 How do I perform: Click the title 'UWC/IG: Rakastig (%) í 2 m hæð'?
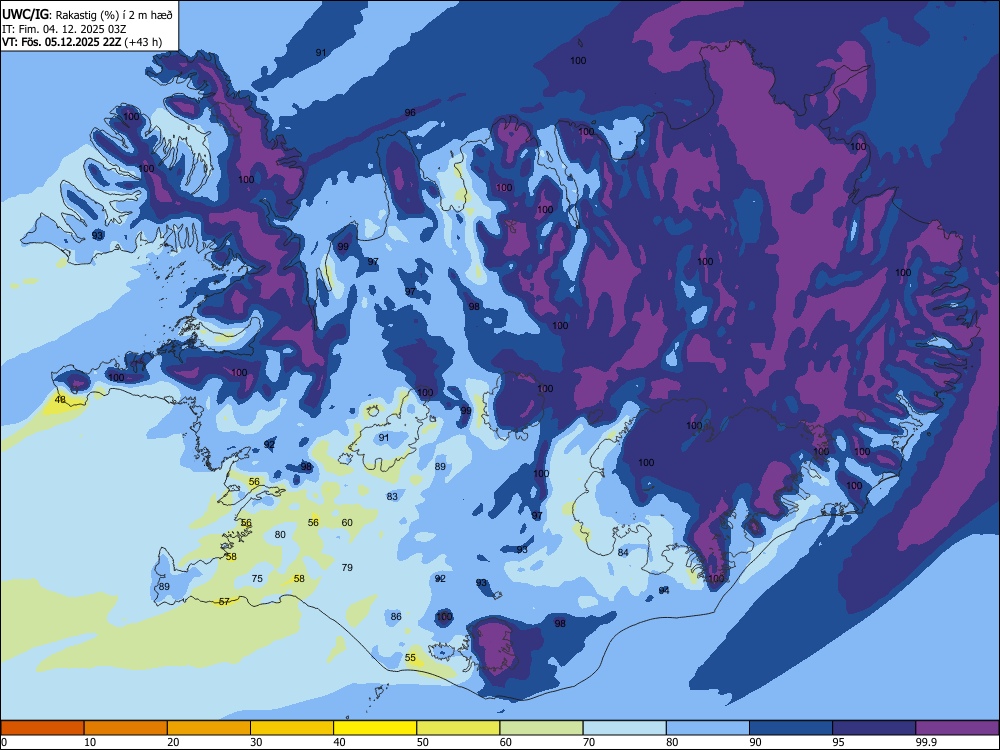coord(87,14)
